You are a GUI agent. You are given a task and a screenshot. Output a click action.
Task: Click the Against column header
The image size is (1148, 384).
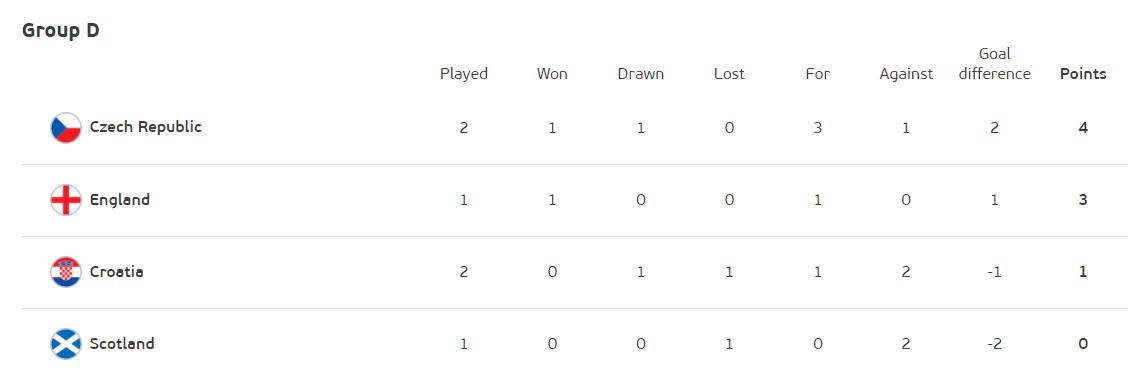pos(906,74)
